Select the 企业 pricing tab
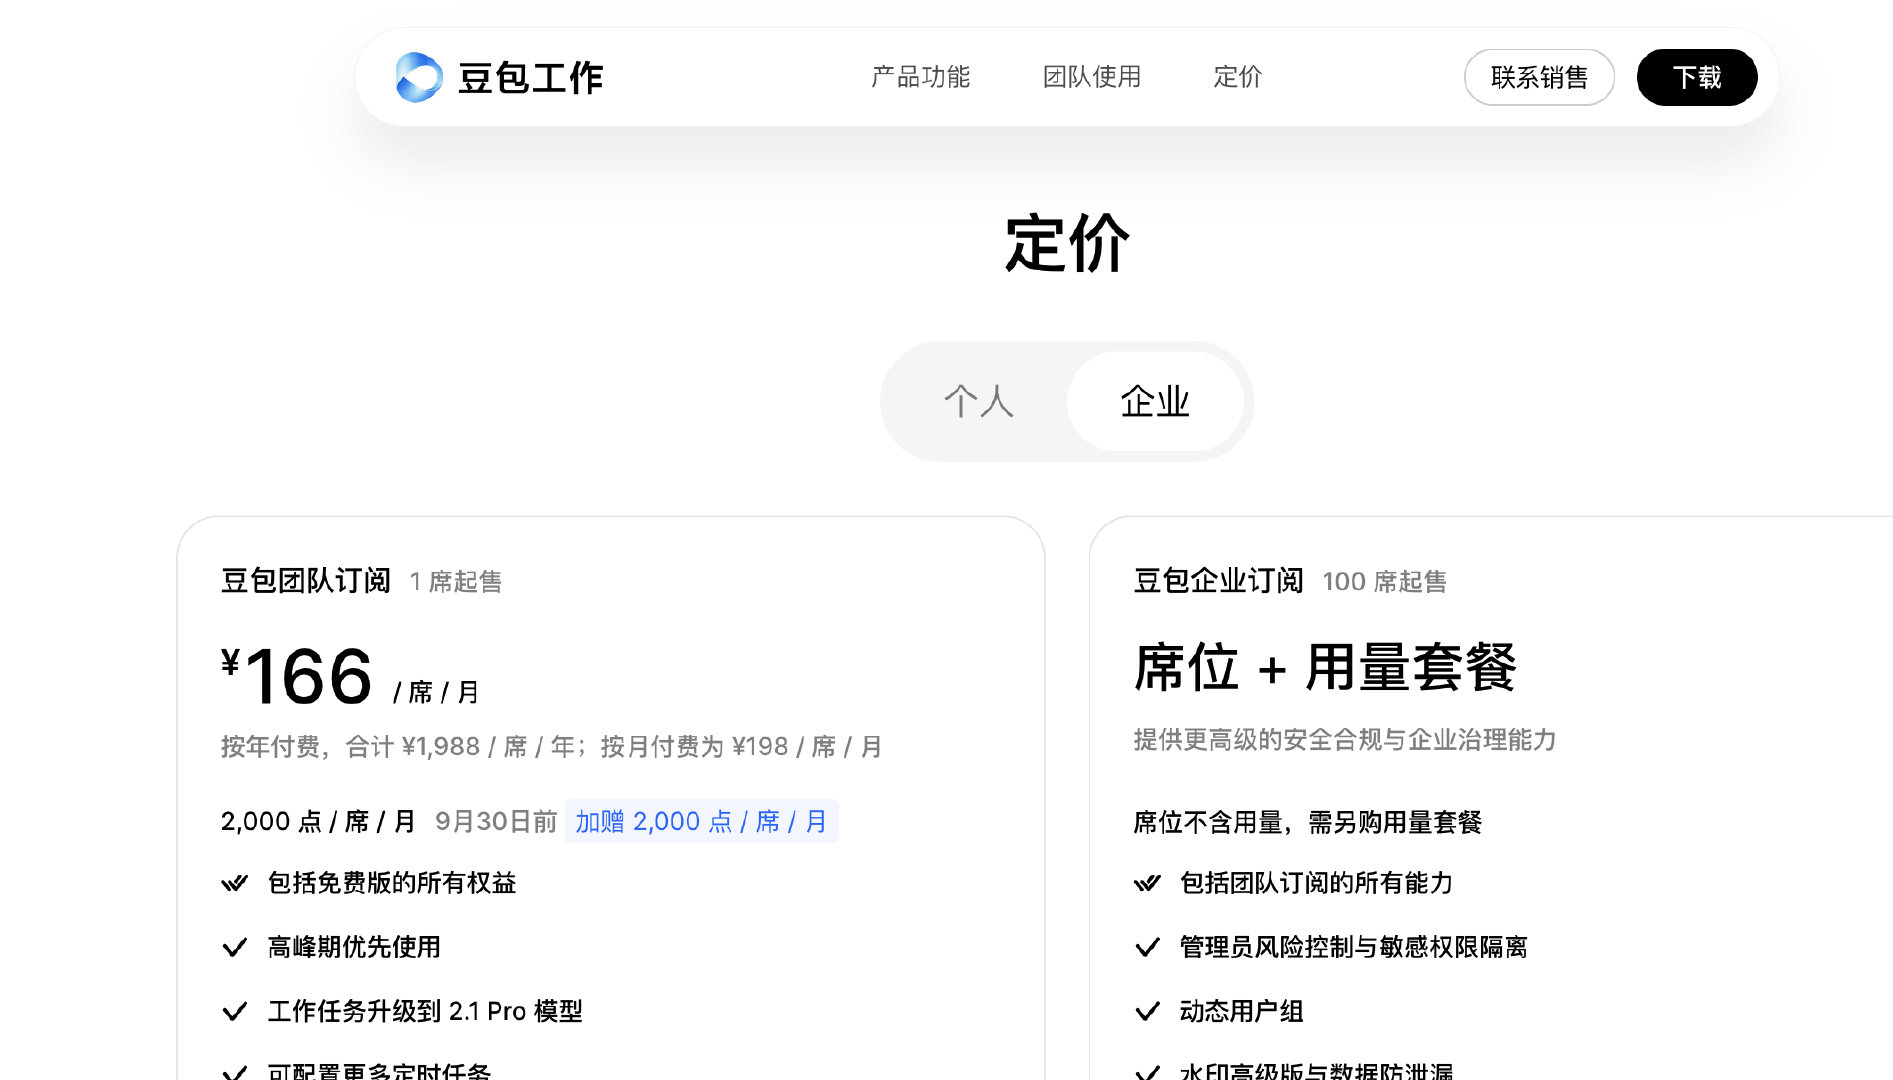Image resolution: width=1893 pixels, height=1080 pixels. 1155,401
